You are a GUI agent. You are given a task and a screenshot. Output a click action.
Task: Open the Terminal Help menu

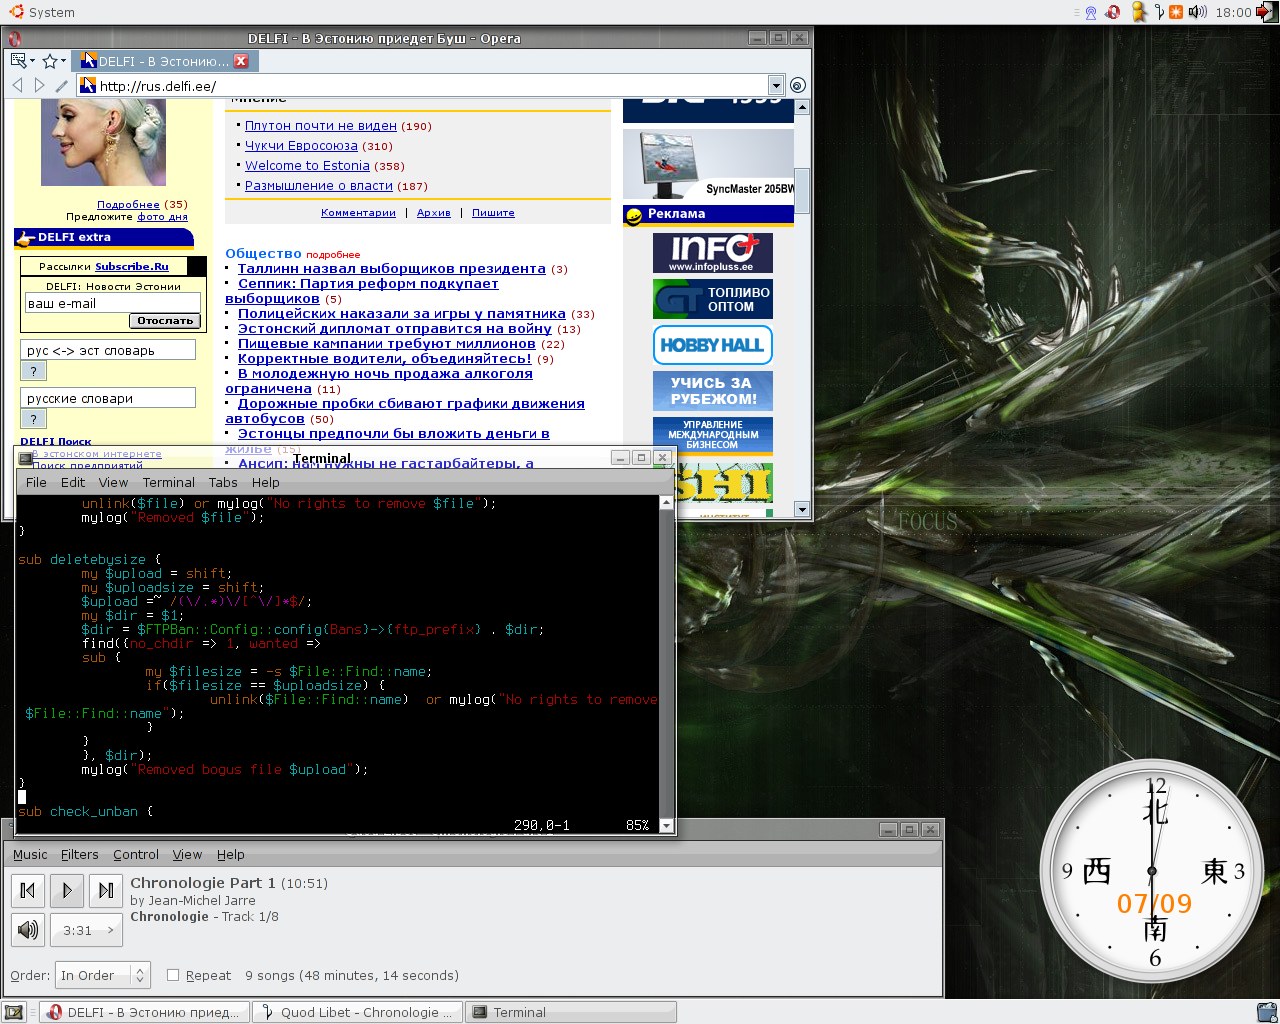click(x=265, y=482)
